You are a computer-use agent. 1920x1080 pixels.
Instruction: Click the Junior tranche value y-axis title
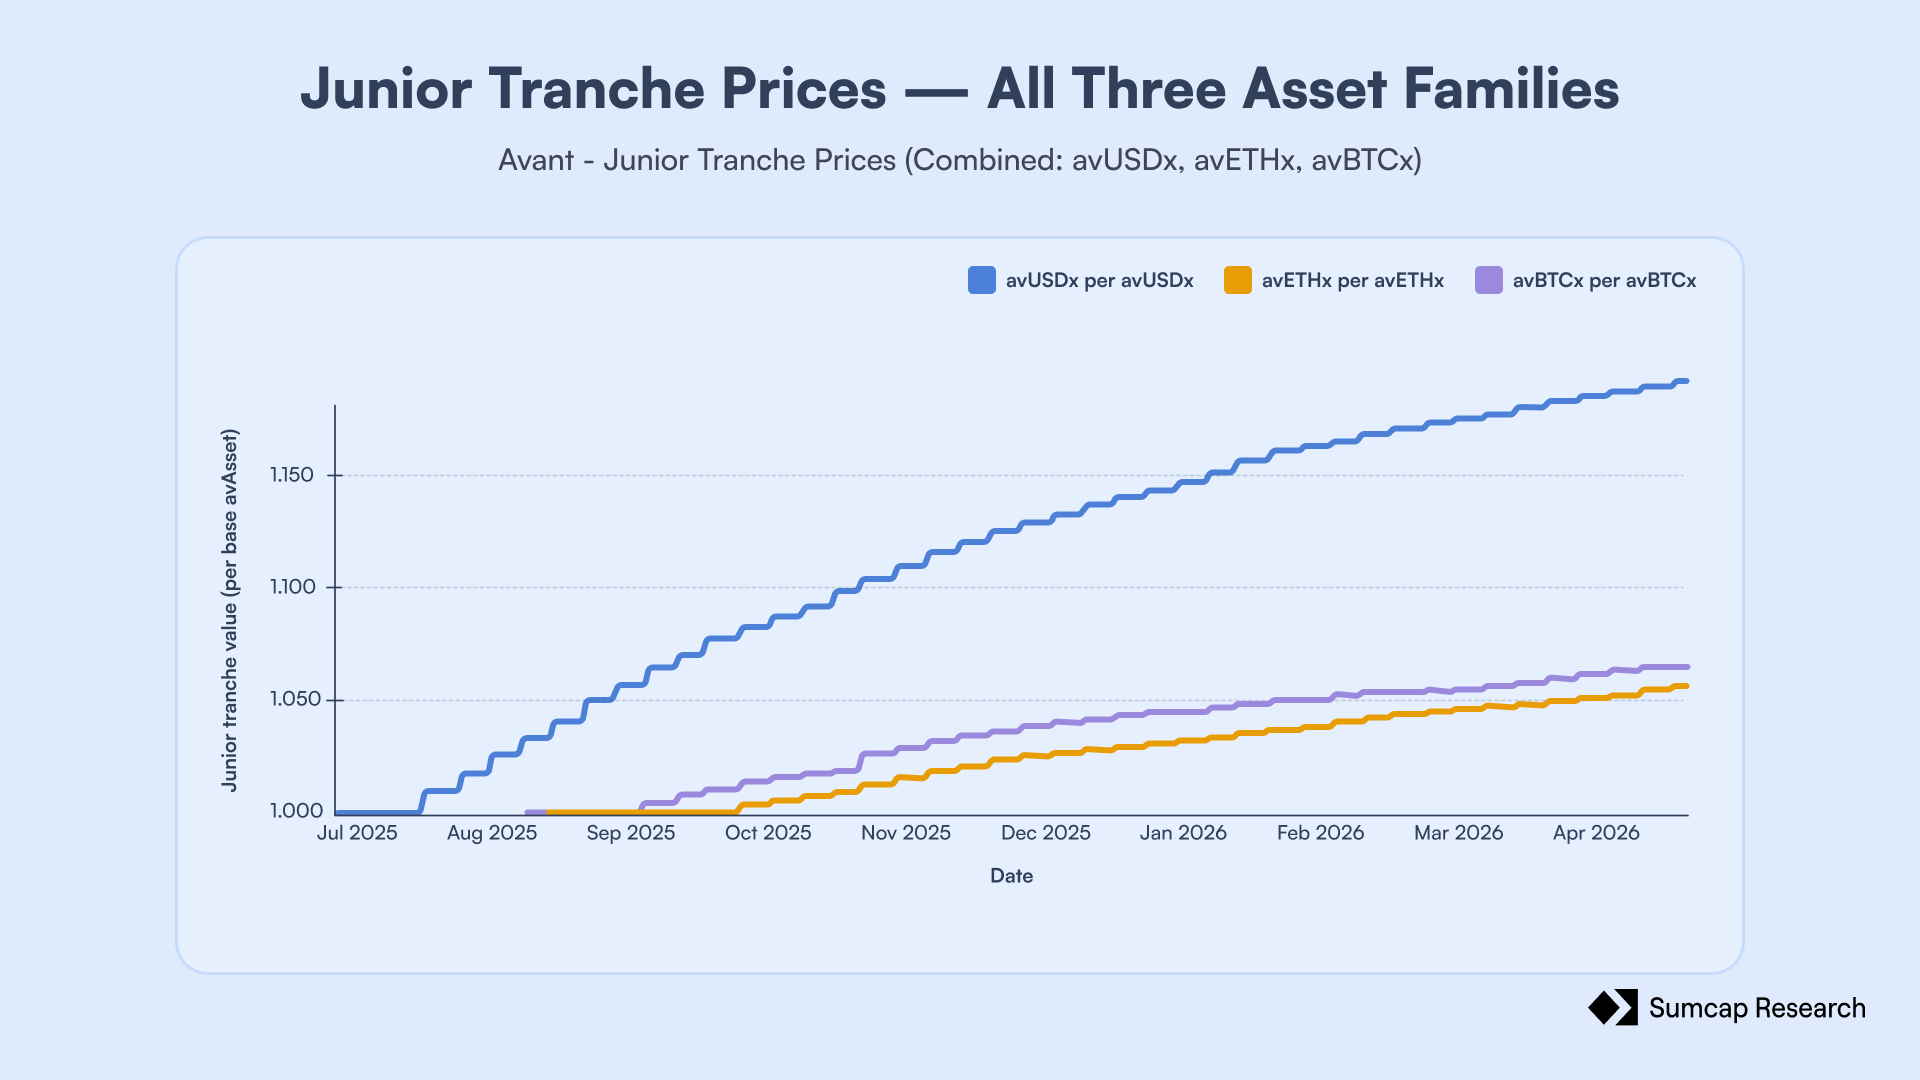230,611
